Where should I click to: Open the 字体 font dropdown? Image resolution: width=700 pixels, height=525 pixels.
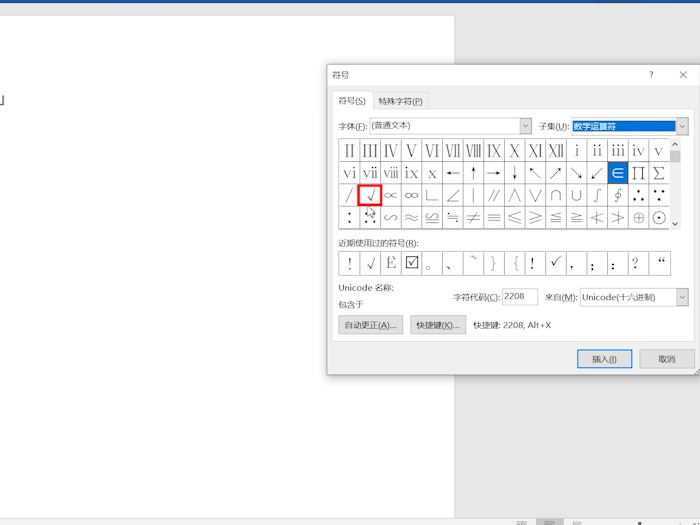tap(525, 126)
